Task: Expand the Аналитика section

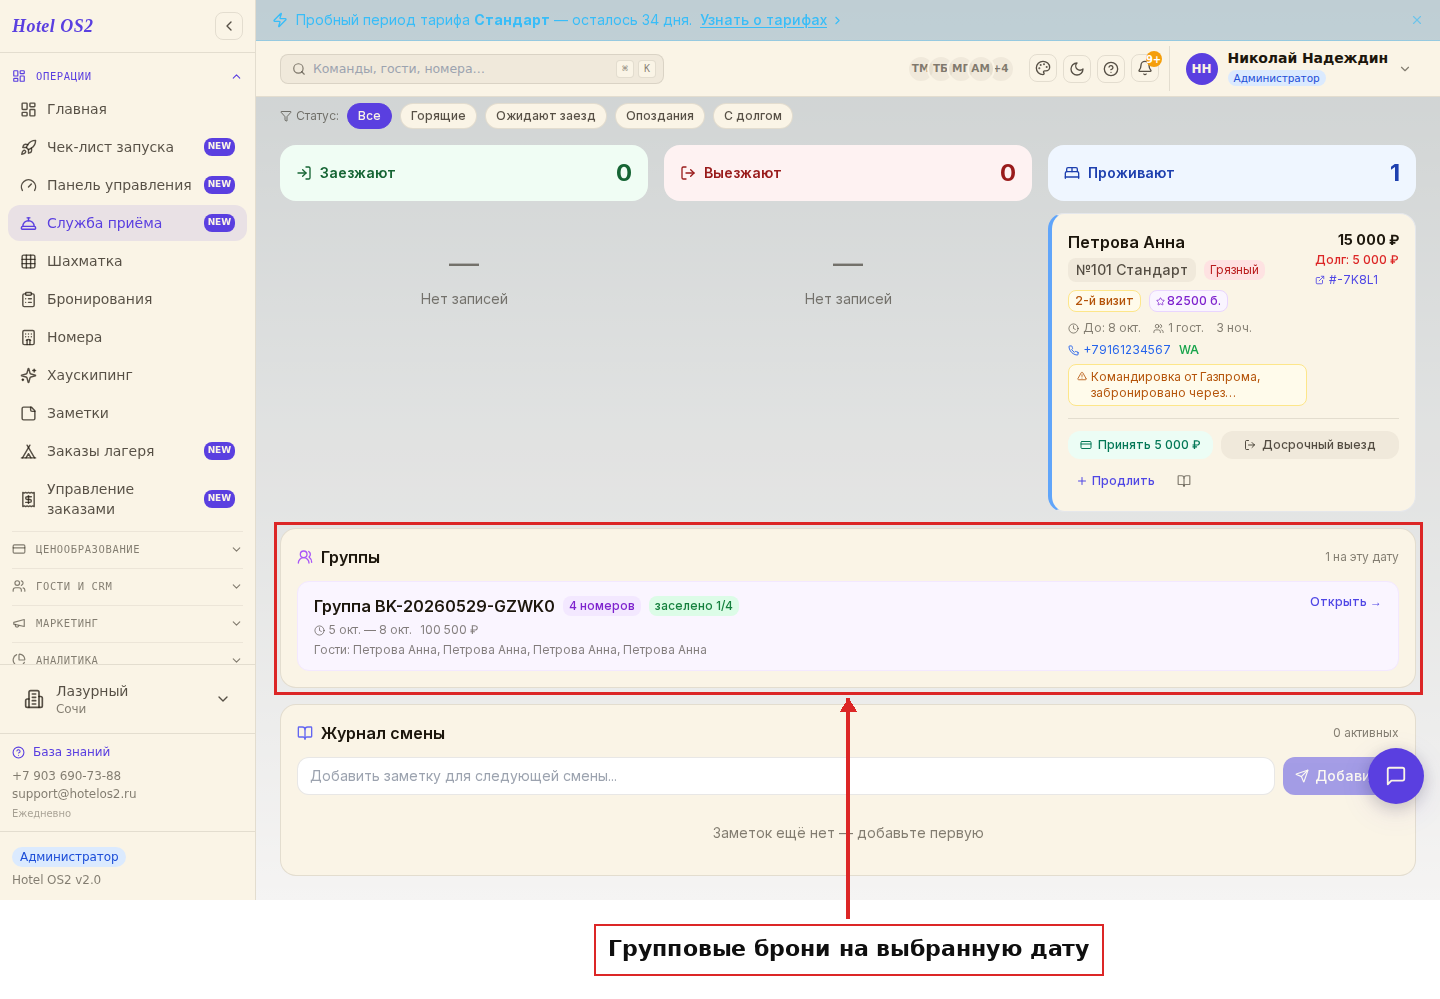Action: (x=127, y=659)
